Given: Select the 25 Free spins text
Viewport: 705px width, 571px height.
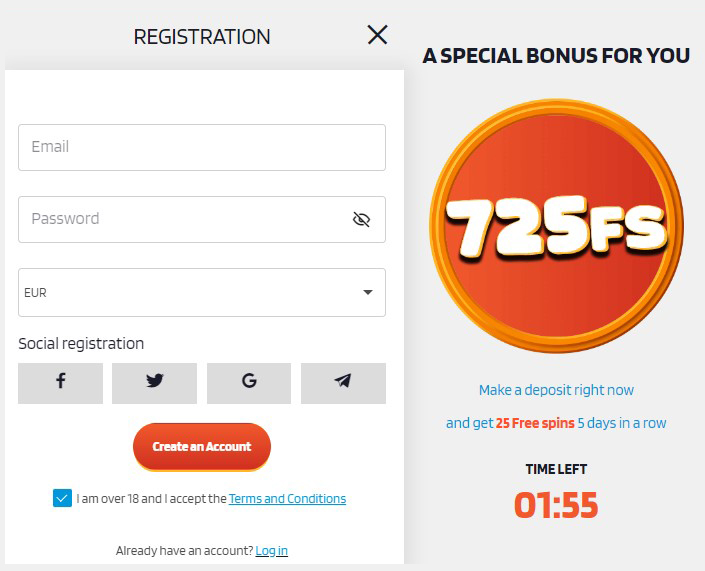Looking at the screenshot, I should (x=535, y=423).
